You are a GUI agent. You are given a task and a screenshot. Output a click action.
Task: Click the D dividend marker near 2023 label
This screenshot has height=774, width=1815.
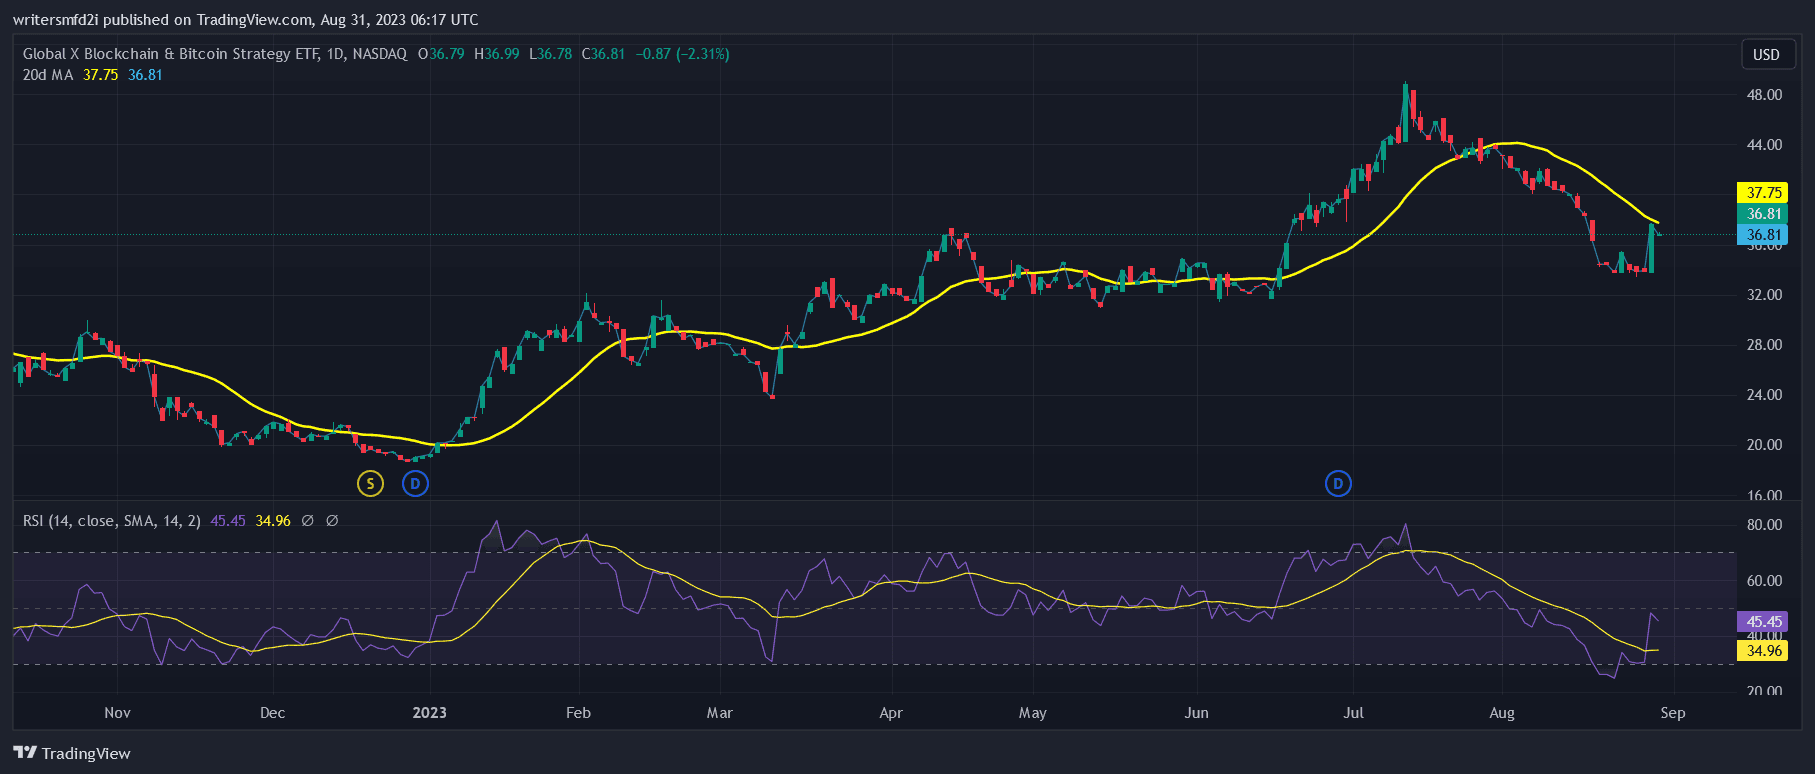[415, 484]
